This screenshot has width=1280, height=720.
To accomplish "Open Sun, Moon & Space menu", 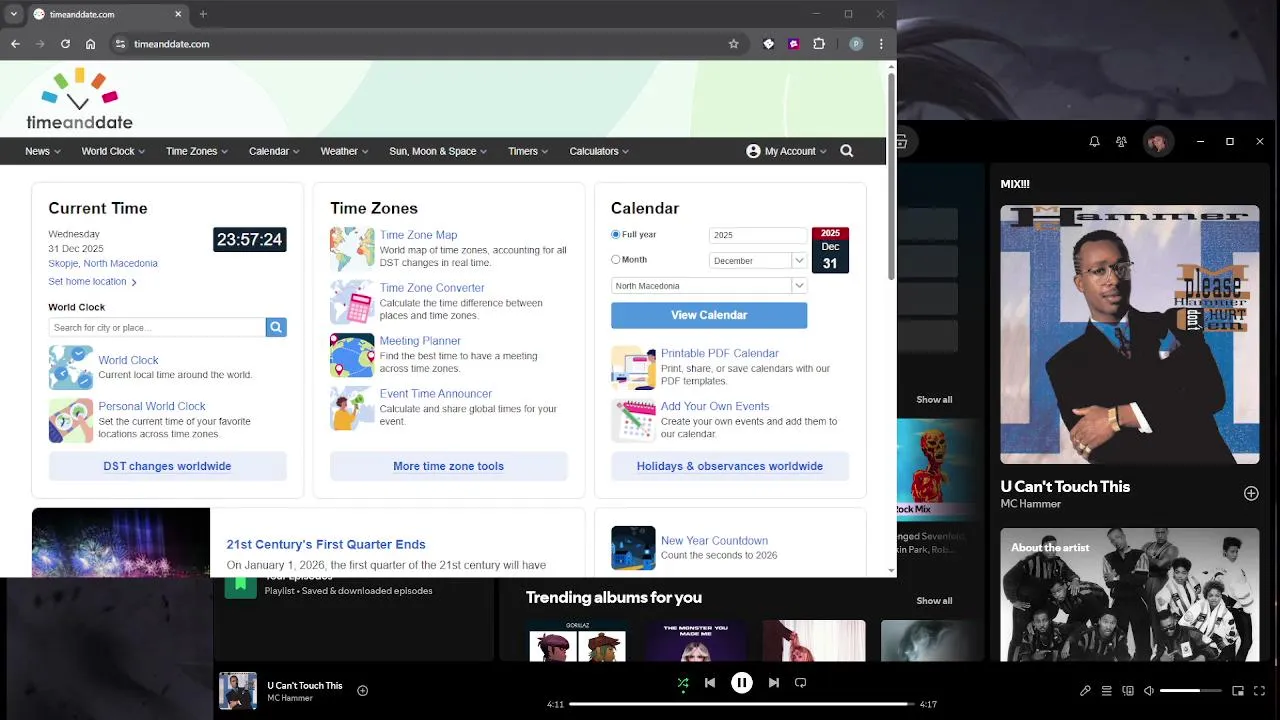I will click(438, 151).
